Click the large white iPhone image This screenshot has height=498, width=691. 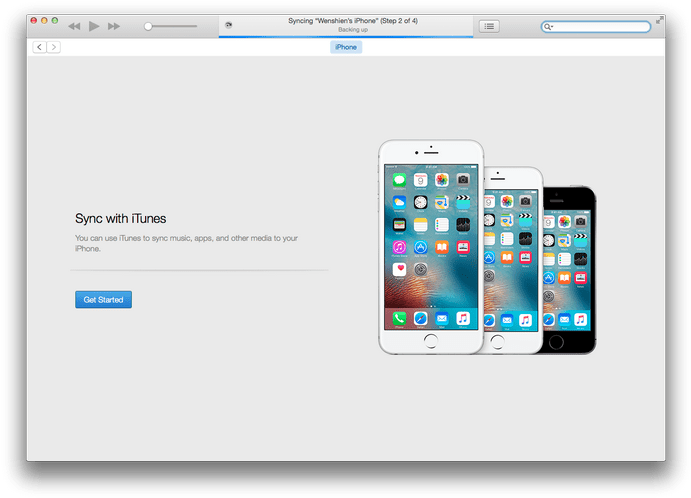tap(431, 247)
